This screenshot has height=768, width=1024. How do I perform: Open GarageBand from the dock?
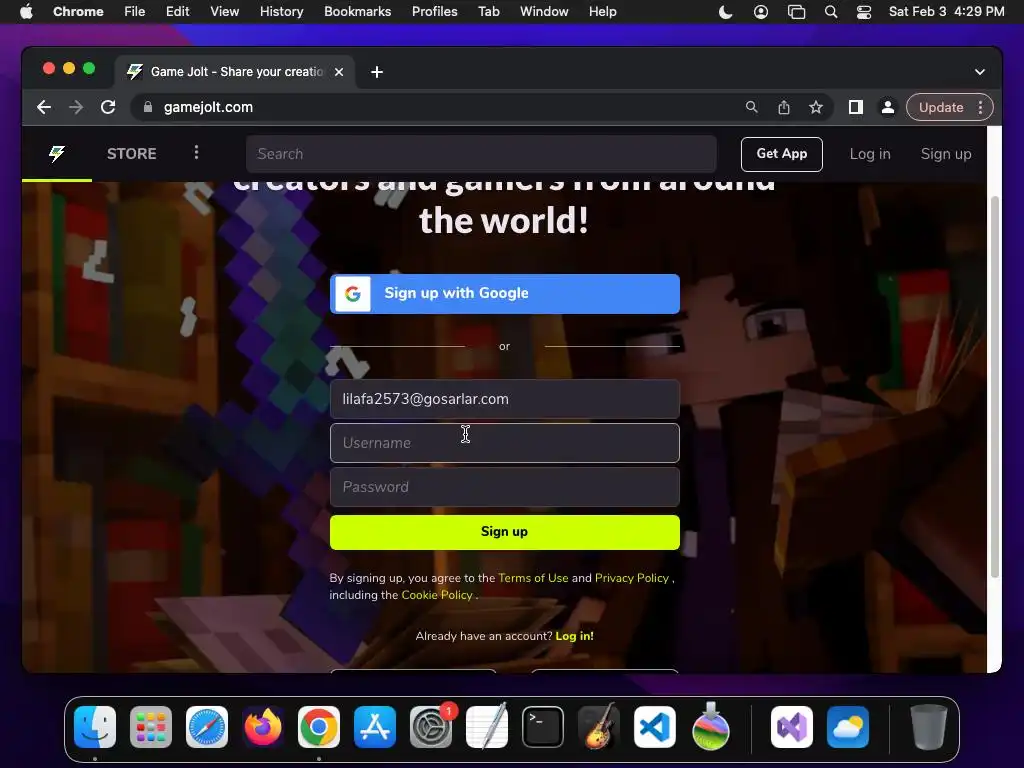tap(599, 727)
